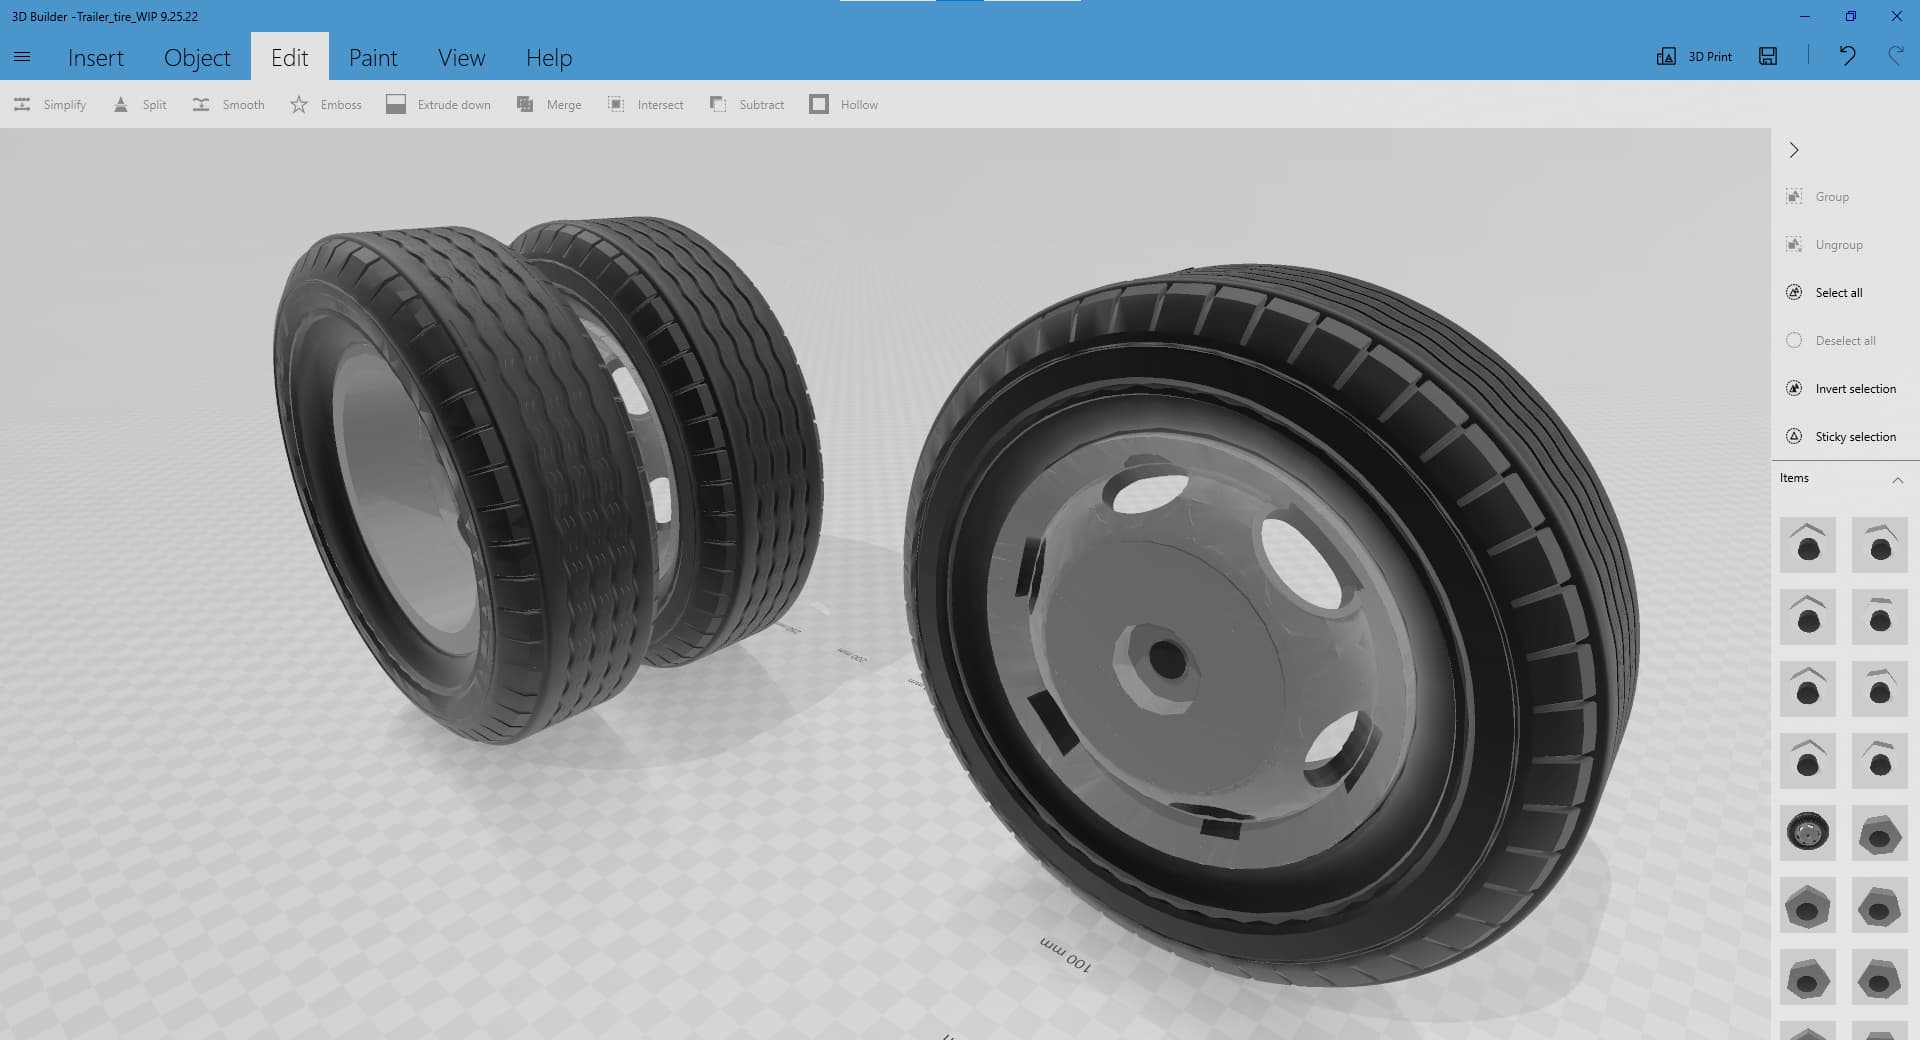
Task: Open the hamburger navigation menu
Action: tap(22, 57)
